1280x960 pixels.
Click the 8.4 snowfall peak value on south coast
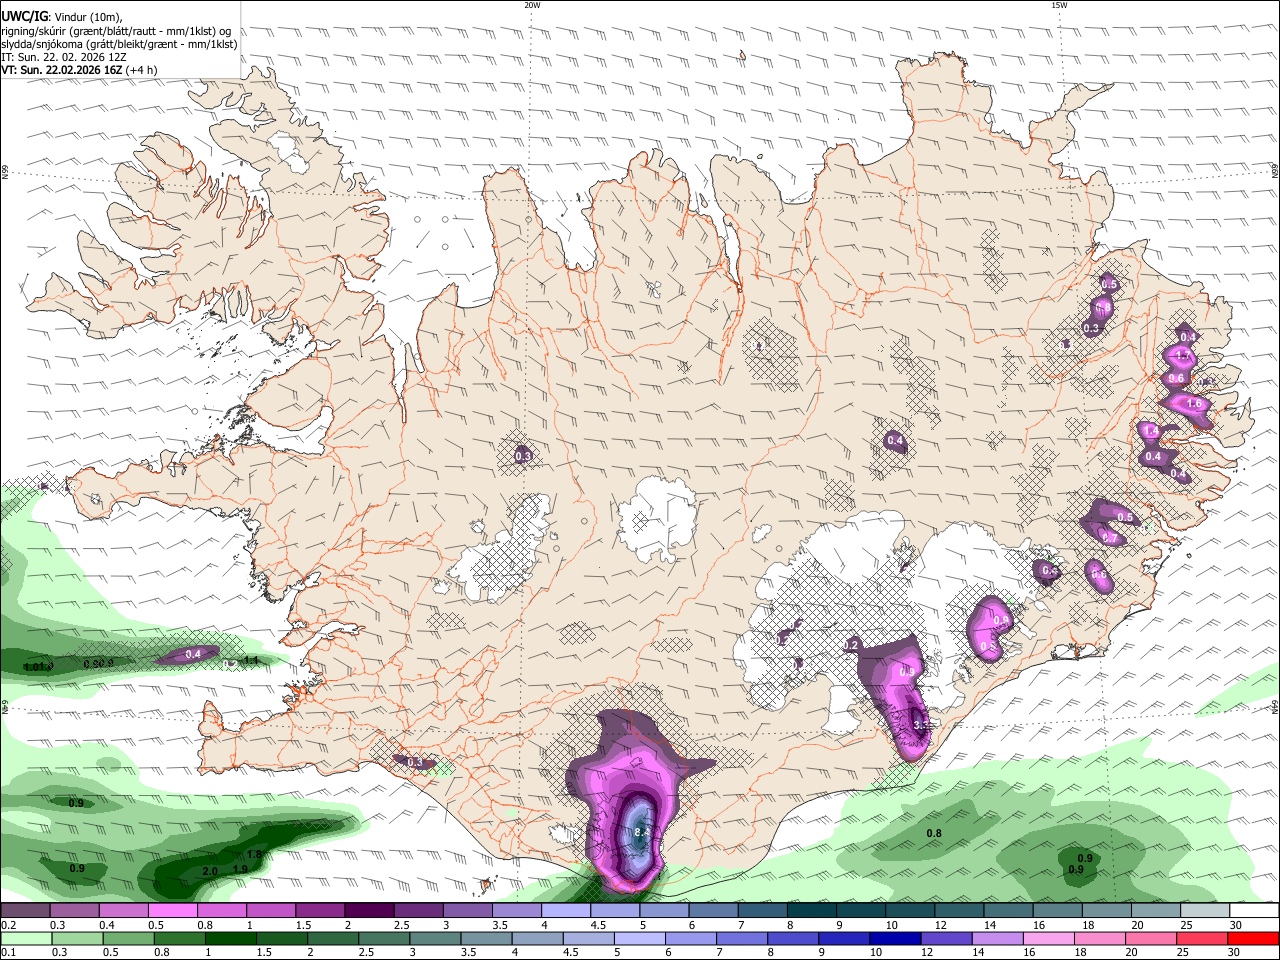tap(642, 831)
